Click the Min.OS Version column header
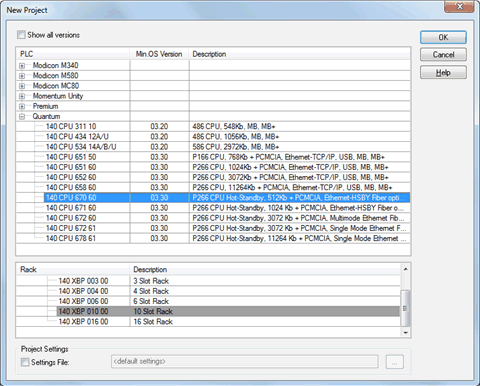Viewport: 480px width, 386px height. pyautogui.click(x=159, y=54)
